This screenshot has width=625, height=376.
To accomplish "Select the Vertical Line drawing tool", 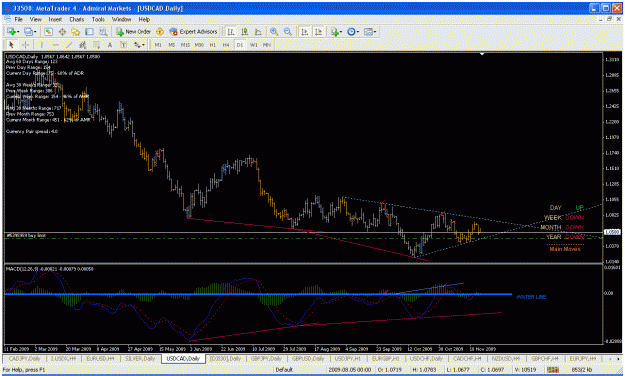I will click(41, 45).
